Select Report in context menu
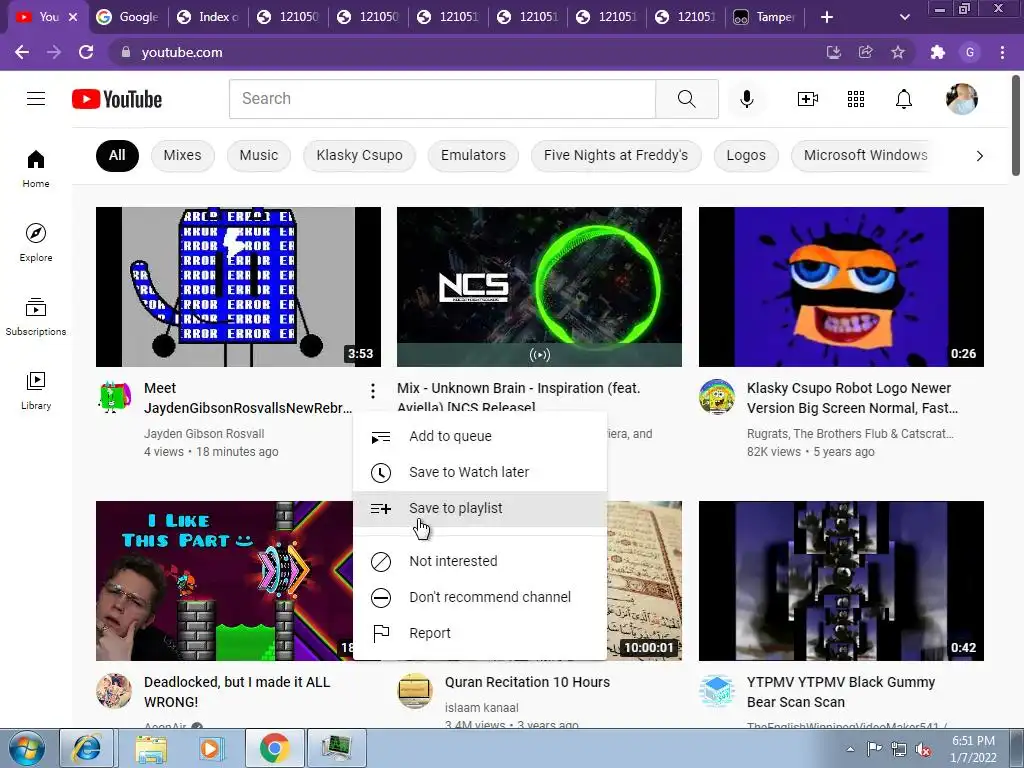This screenshot has width=1024, height=768. pyautogui.click(x=480, y=633)
